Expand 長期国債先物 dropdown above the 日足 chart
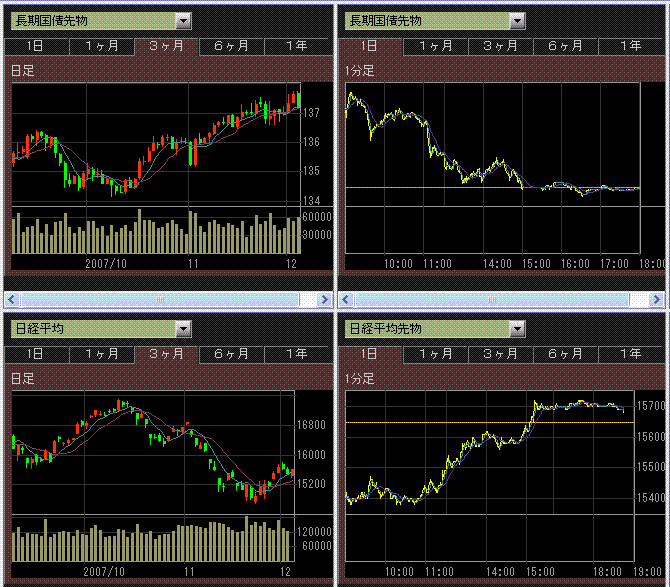Viewport: 670px width, 587px height. (x=182, y=21)
